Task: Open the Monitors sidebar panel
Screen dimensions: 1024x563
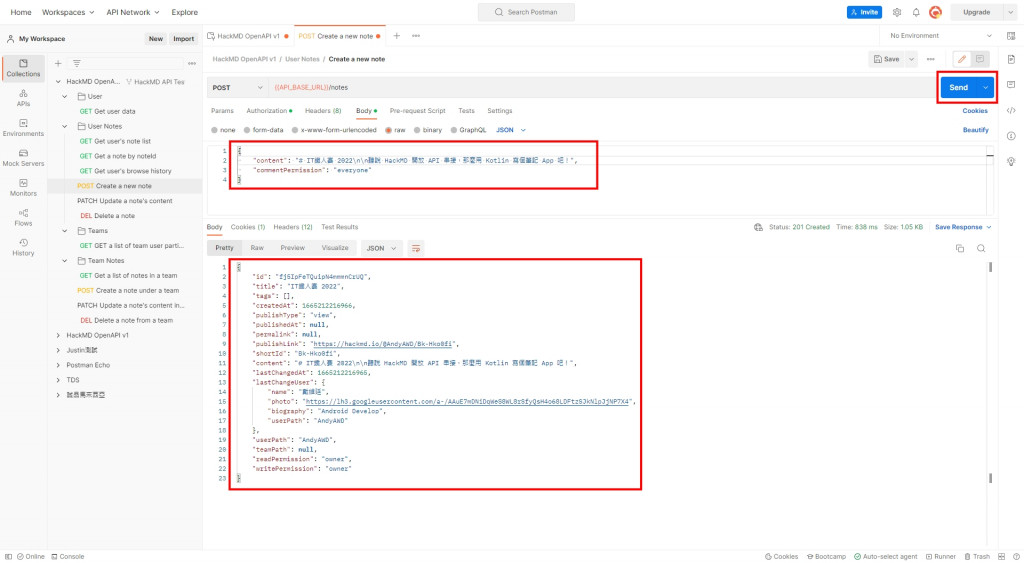Action: (x=23, y=188)
